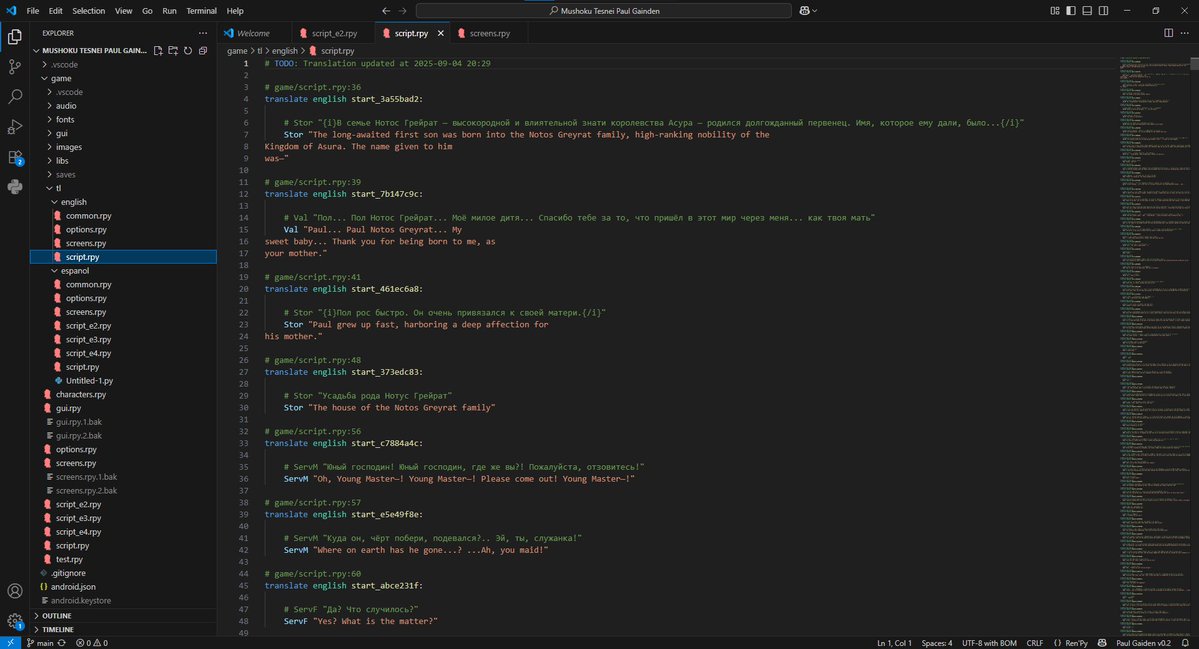Open the Selection menu
This screenshot has height=649, width=1199.
pos(89,11)
